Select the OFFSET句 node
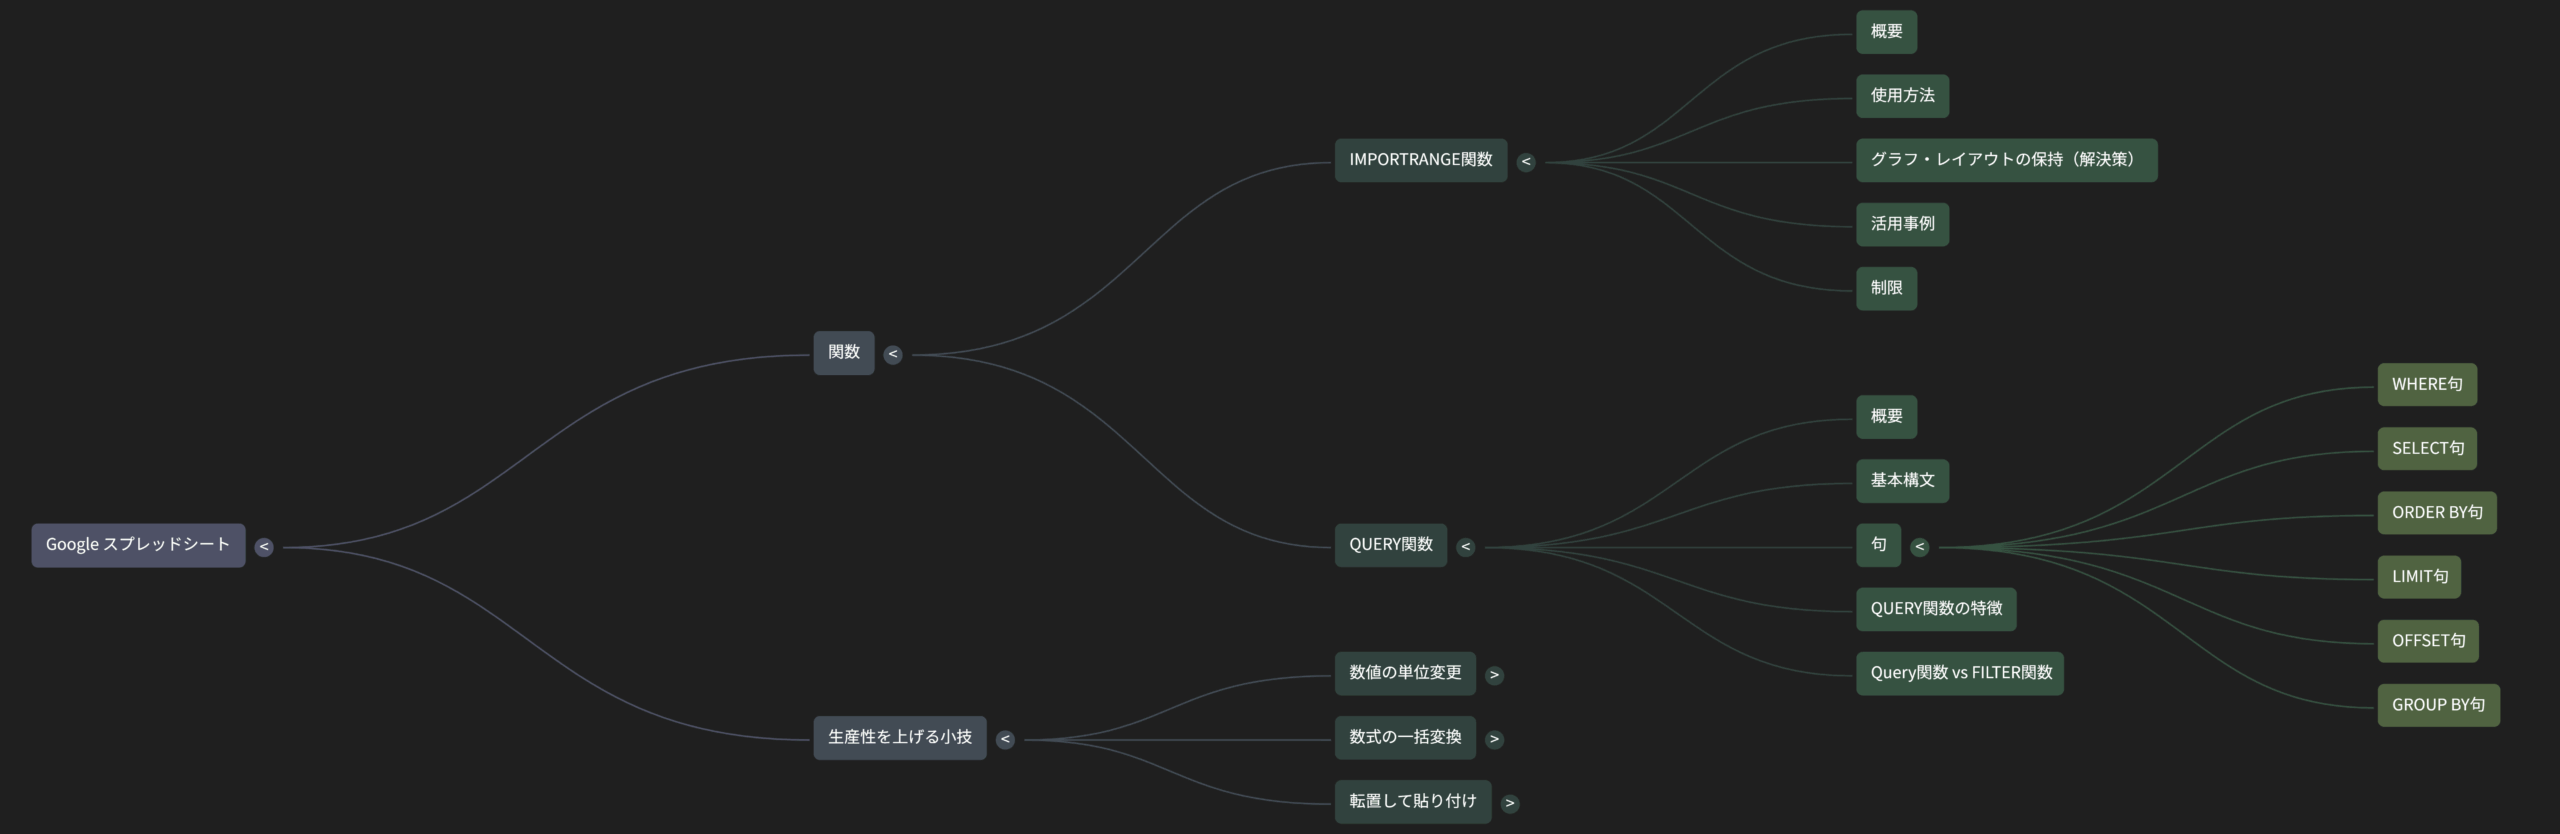 (2428, 642)
